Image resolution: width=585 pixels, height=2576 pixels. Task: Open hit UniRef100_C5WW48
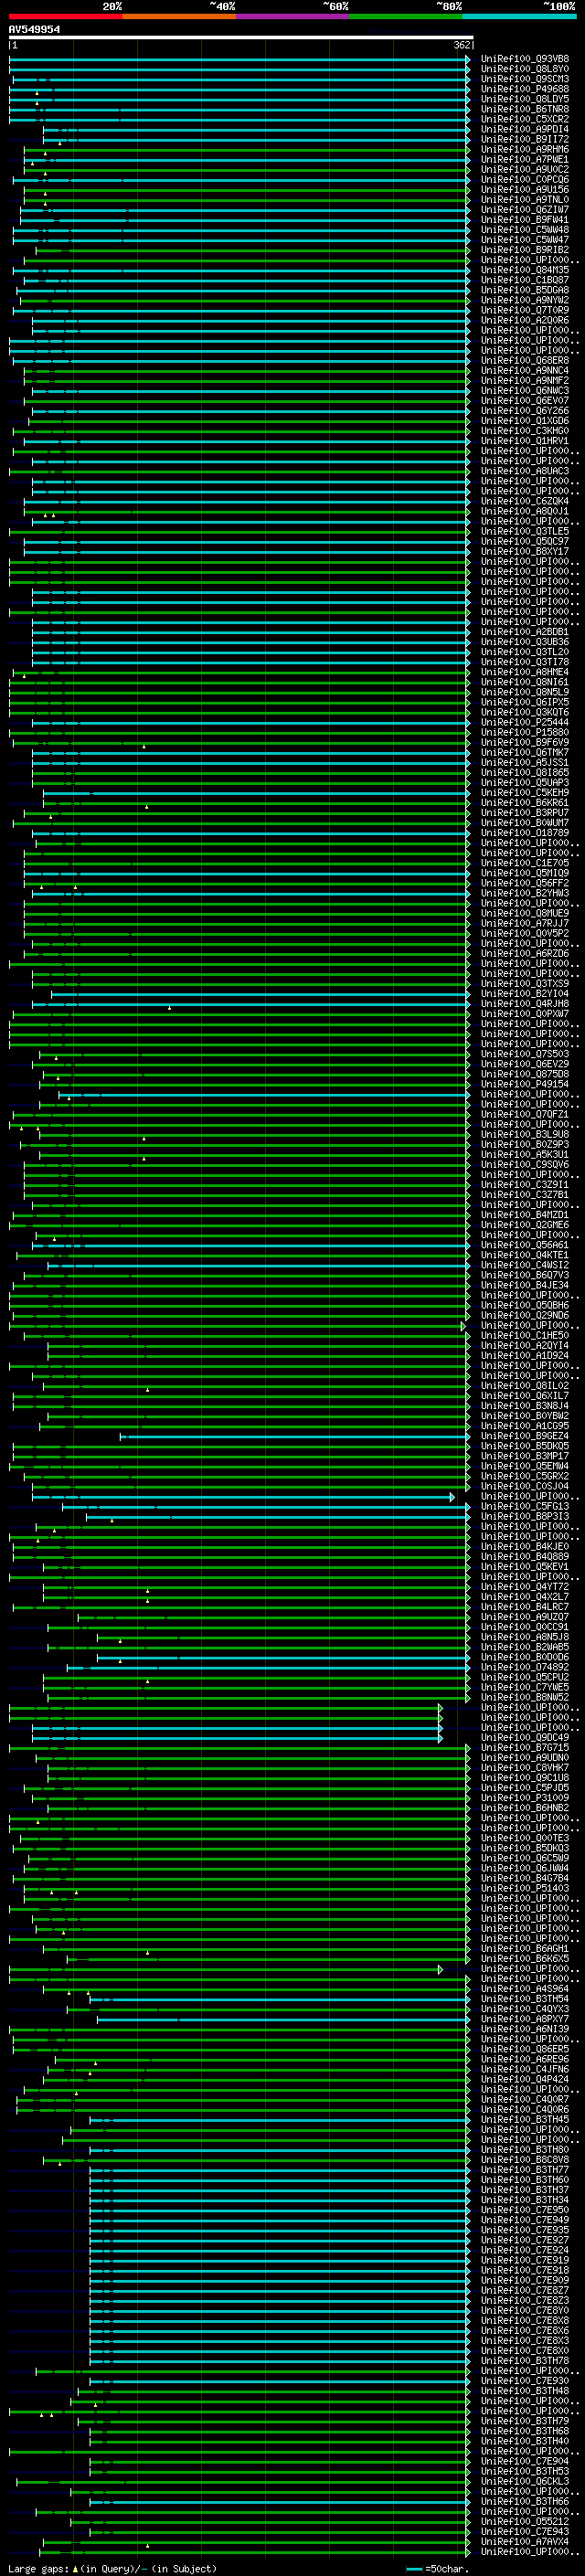coord(524,229)
